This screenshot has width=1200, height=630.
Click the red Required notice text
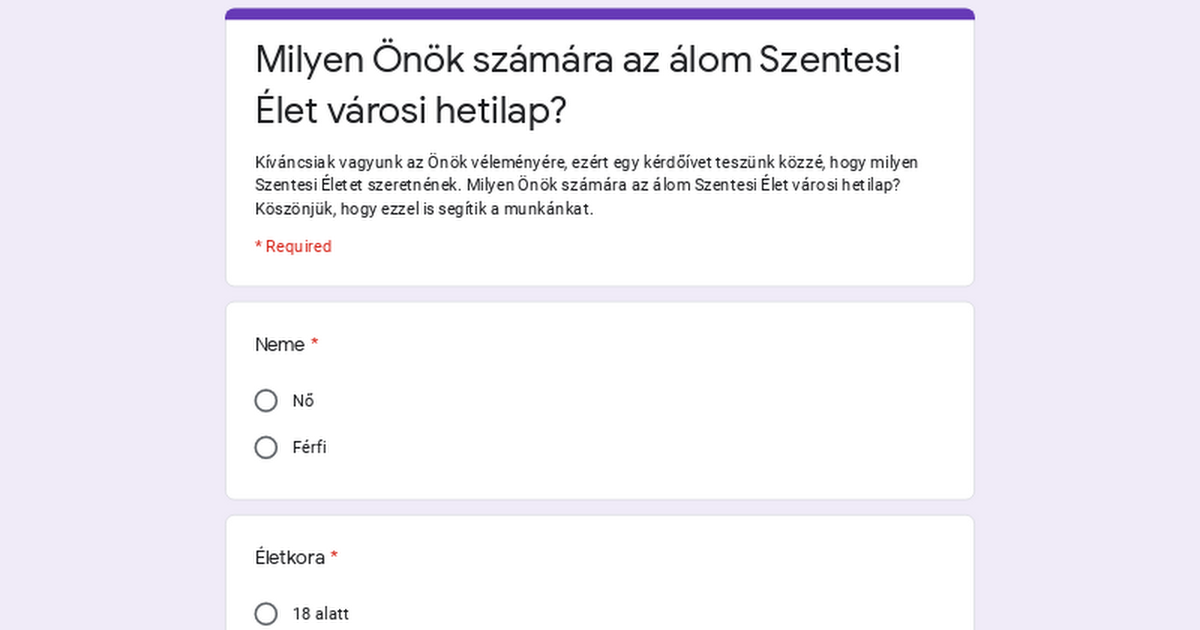pyautogui.click(x=293, y=246)
